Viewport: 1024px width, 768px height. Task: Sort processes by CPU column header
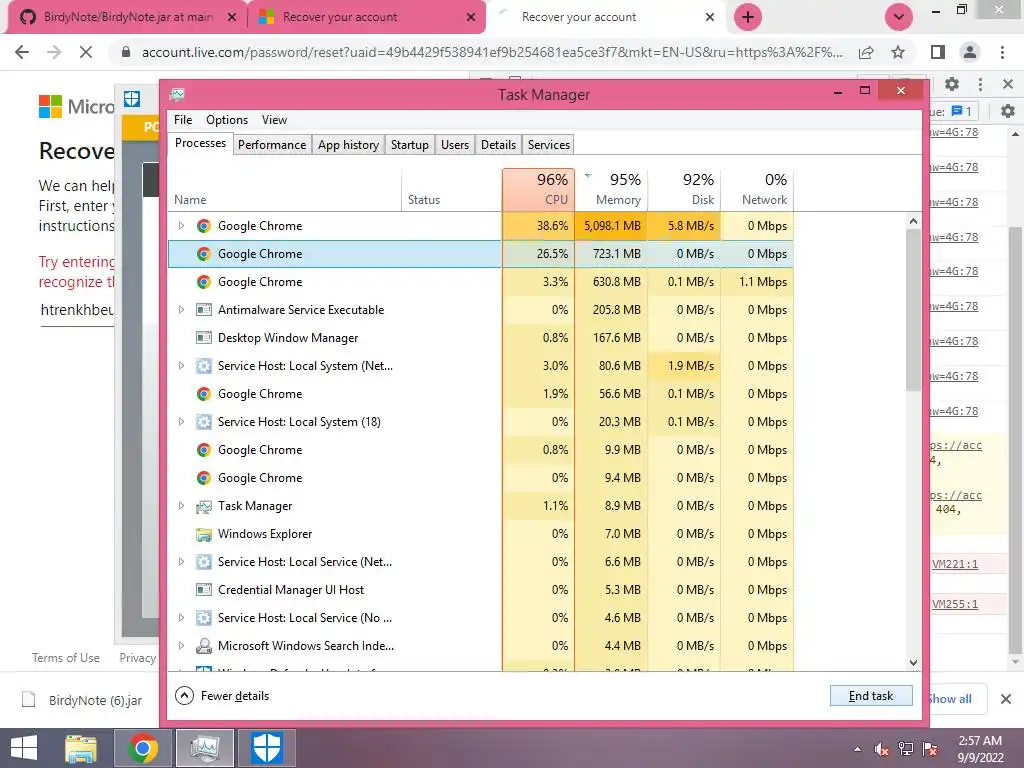(x=538, y=189)
